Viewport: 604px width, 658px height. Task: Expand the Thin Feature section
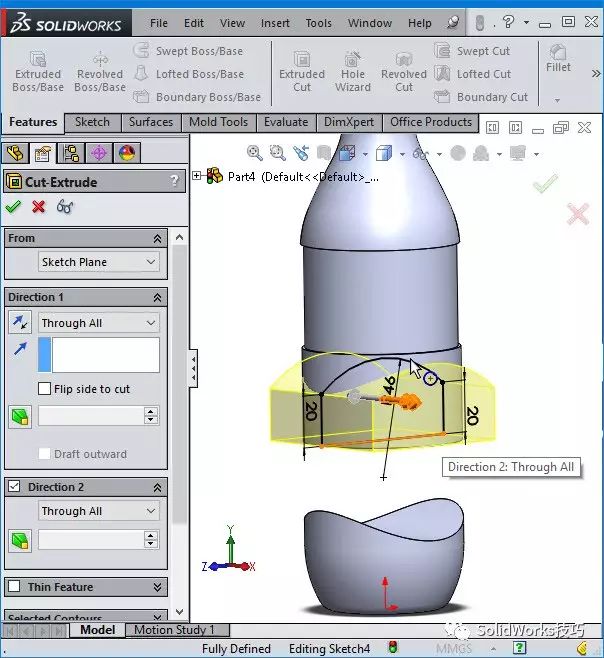157,587
